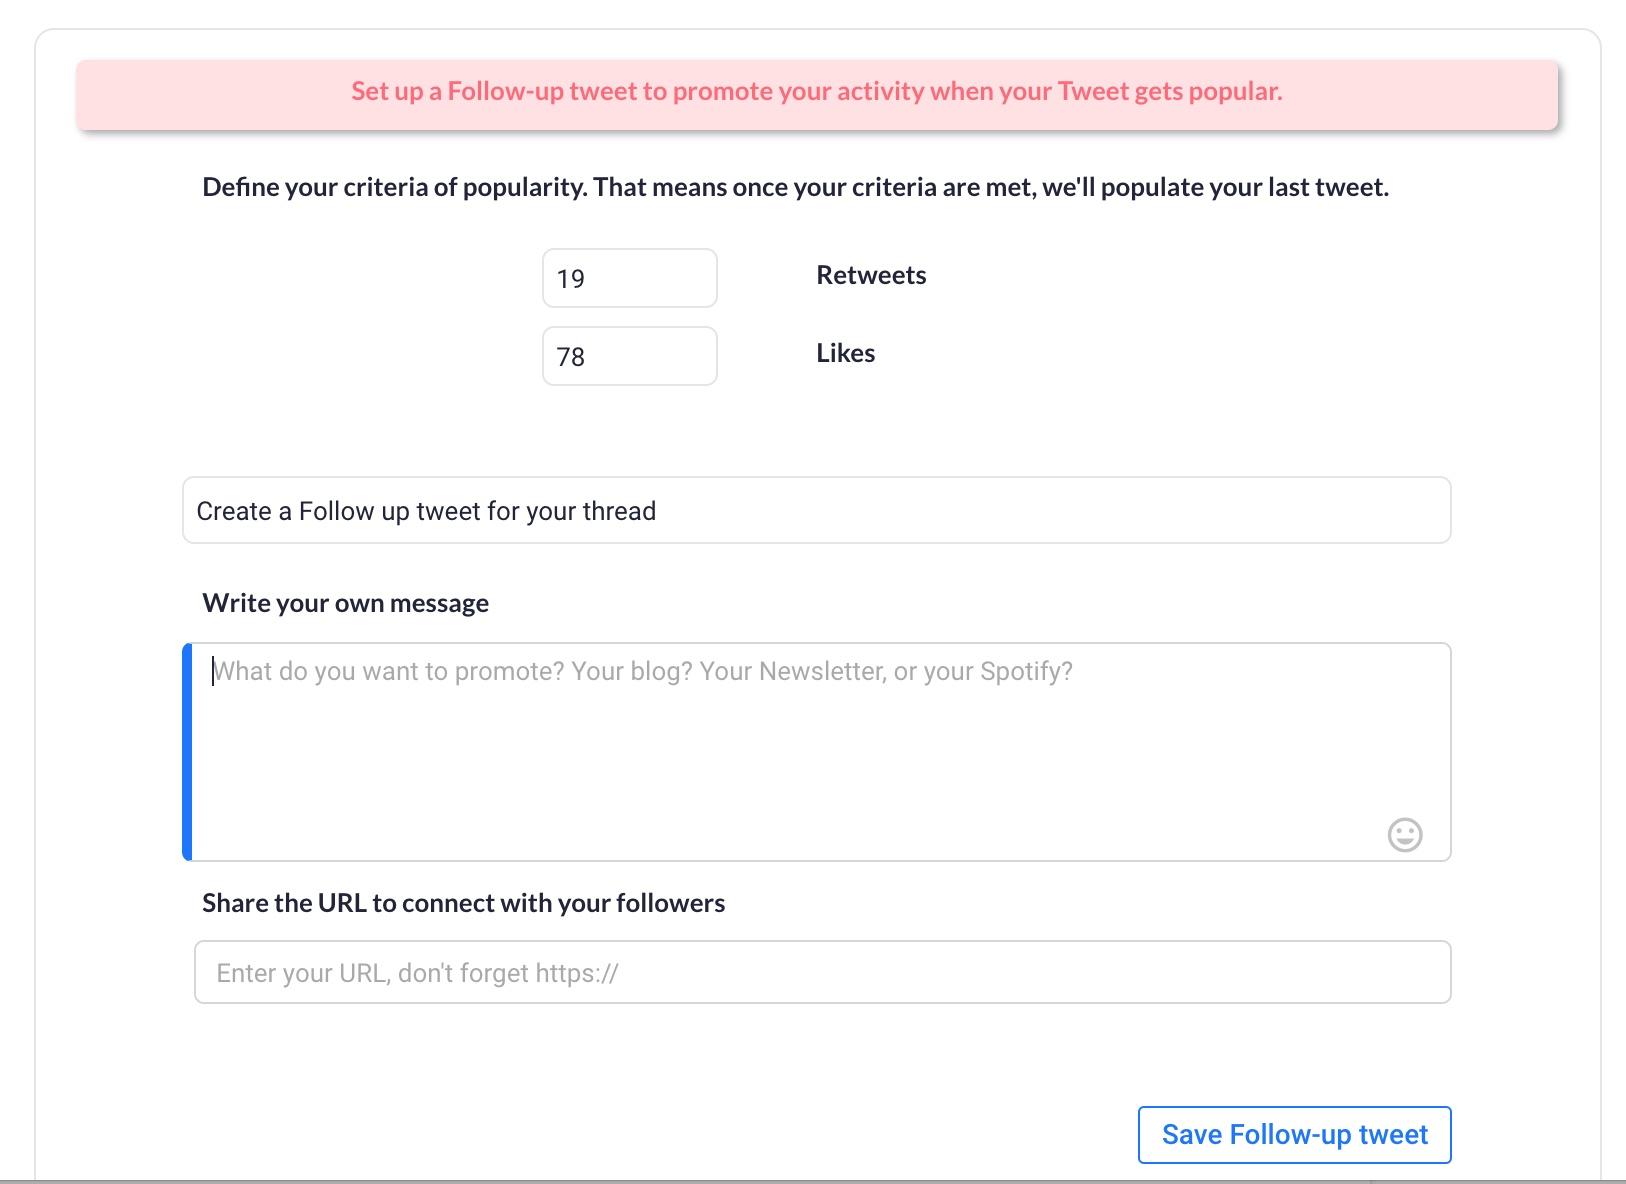Screen dimensions: 1626x1184
Task: Click 'Set up a Follow-up tweet' banner text
Action: click(x=817, y=91)
